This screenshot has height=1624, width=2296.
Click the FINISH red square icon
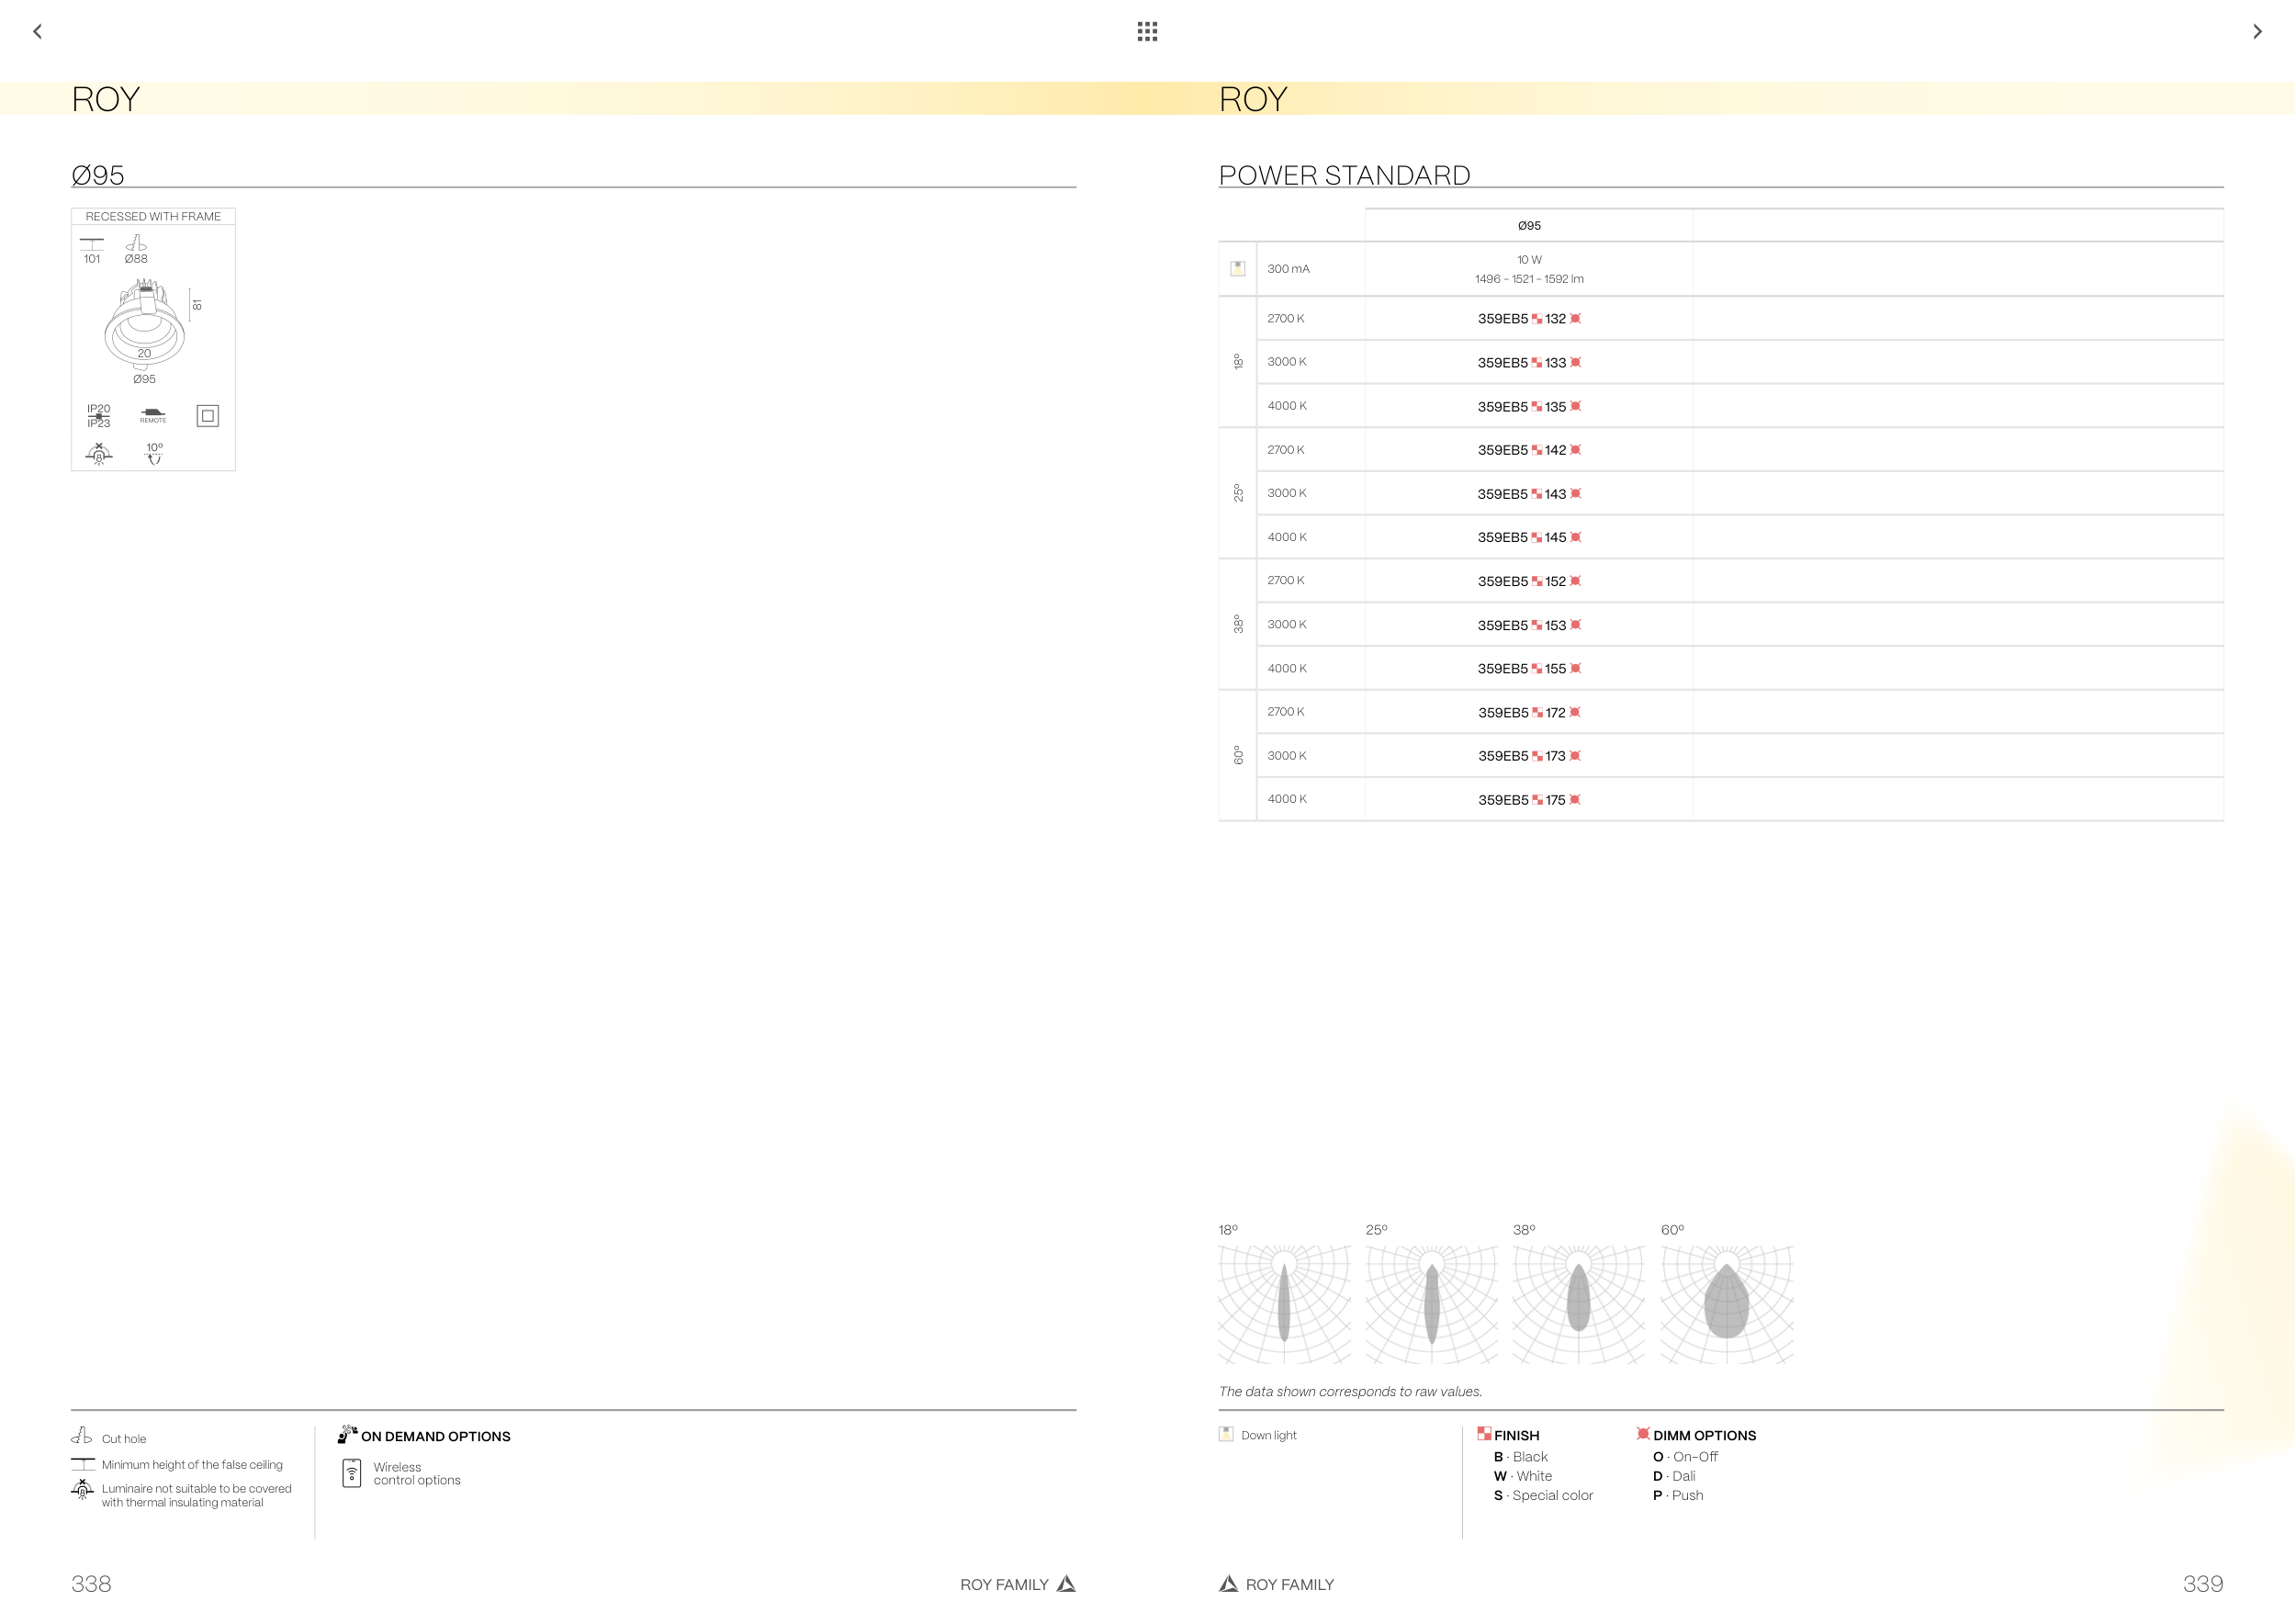[x=1484, y=1434]
